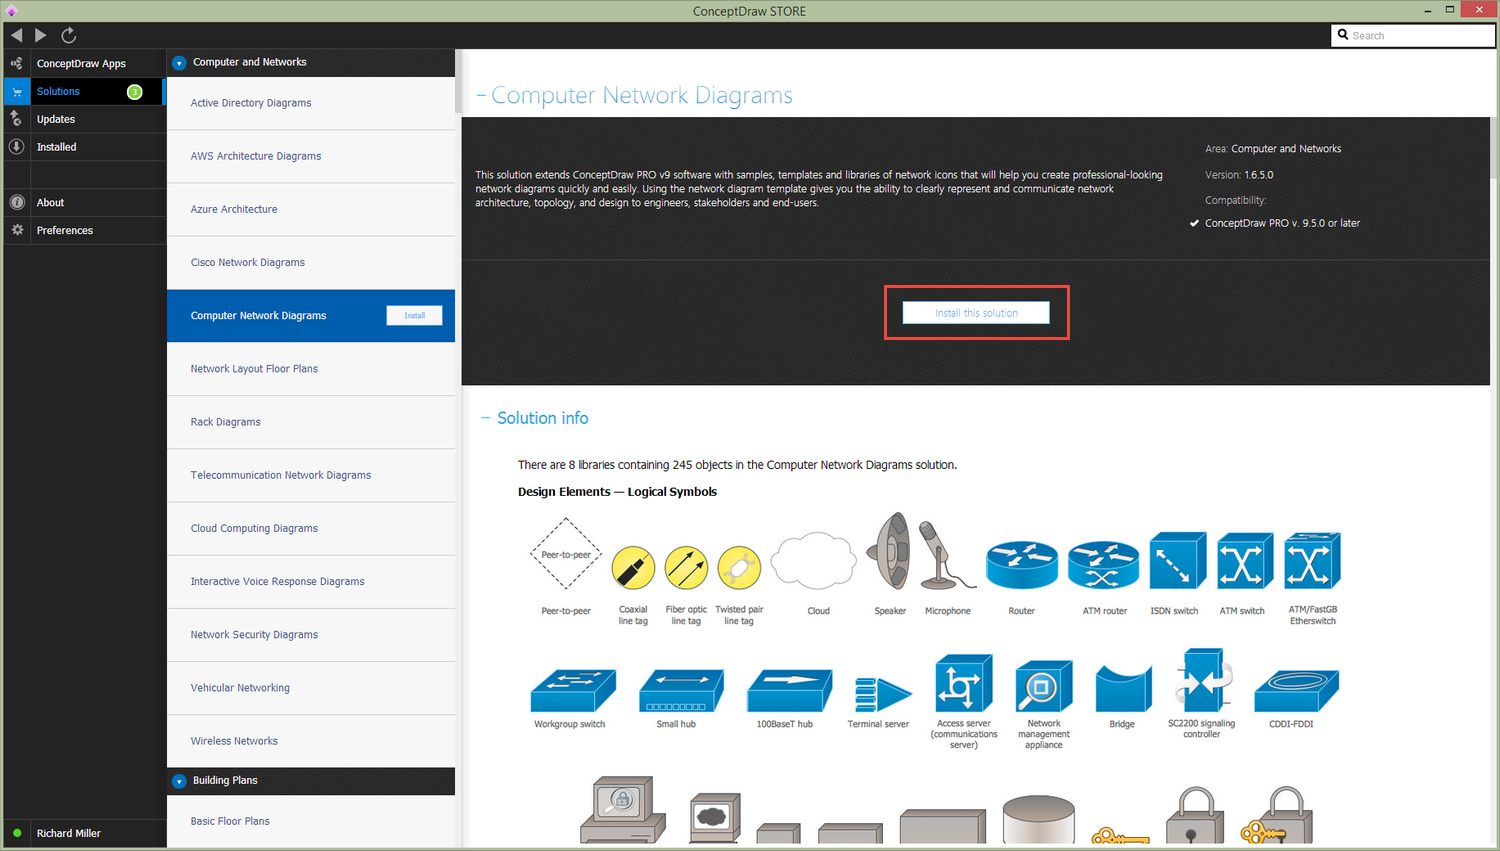Select the Router symbol
Screen dimensions: 1500x851
(1022, 565)
